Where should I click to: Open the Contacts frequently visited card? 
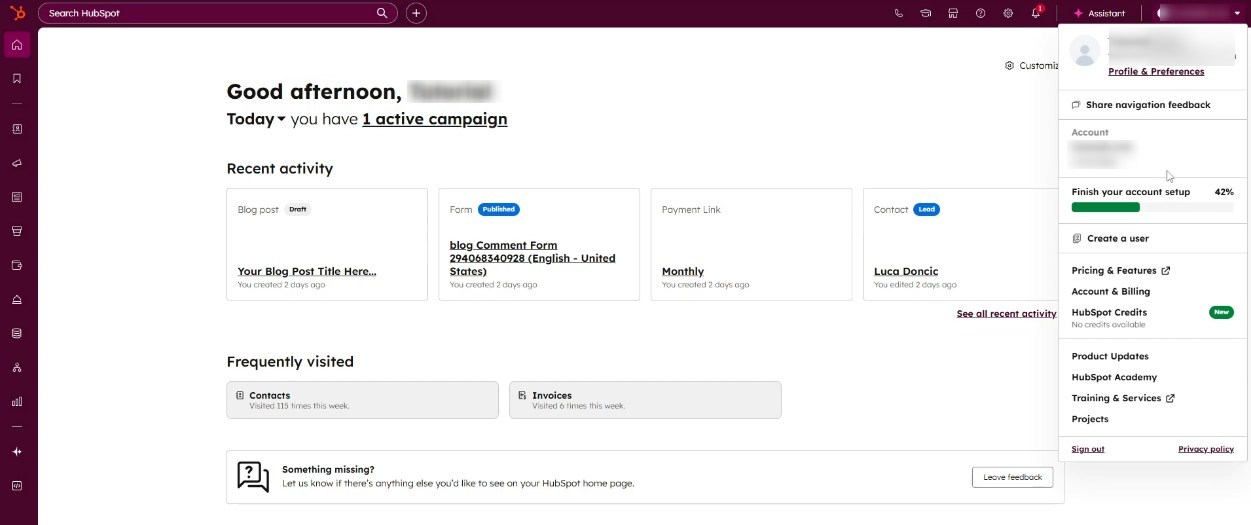[362, 400]
